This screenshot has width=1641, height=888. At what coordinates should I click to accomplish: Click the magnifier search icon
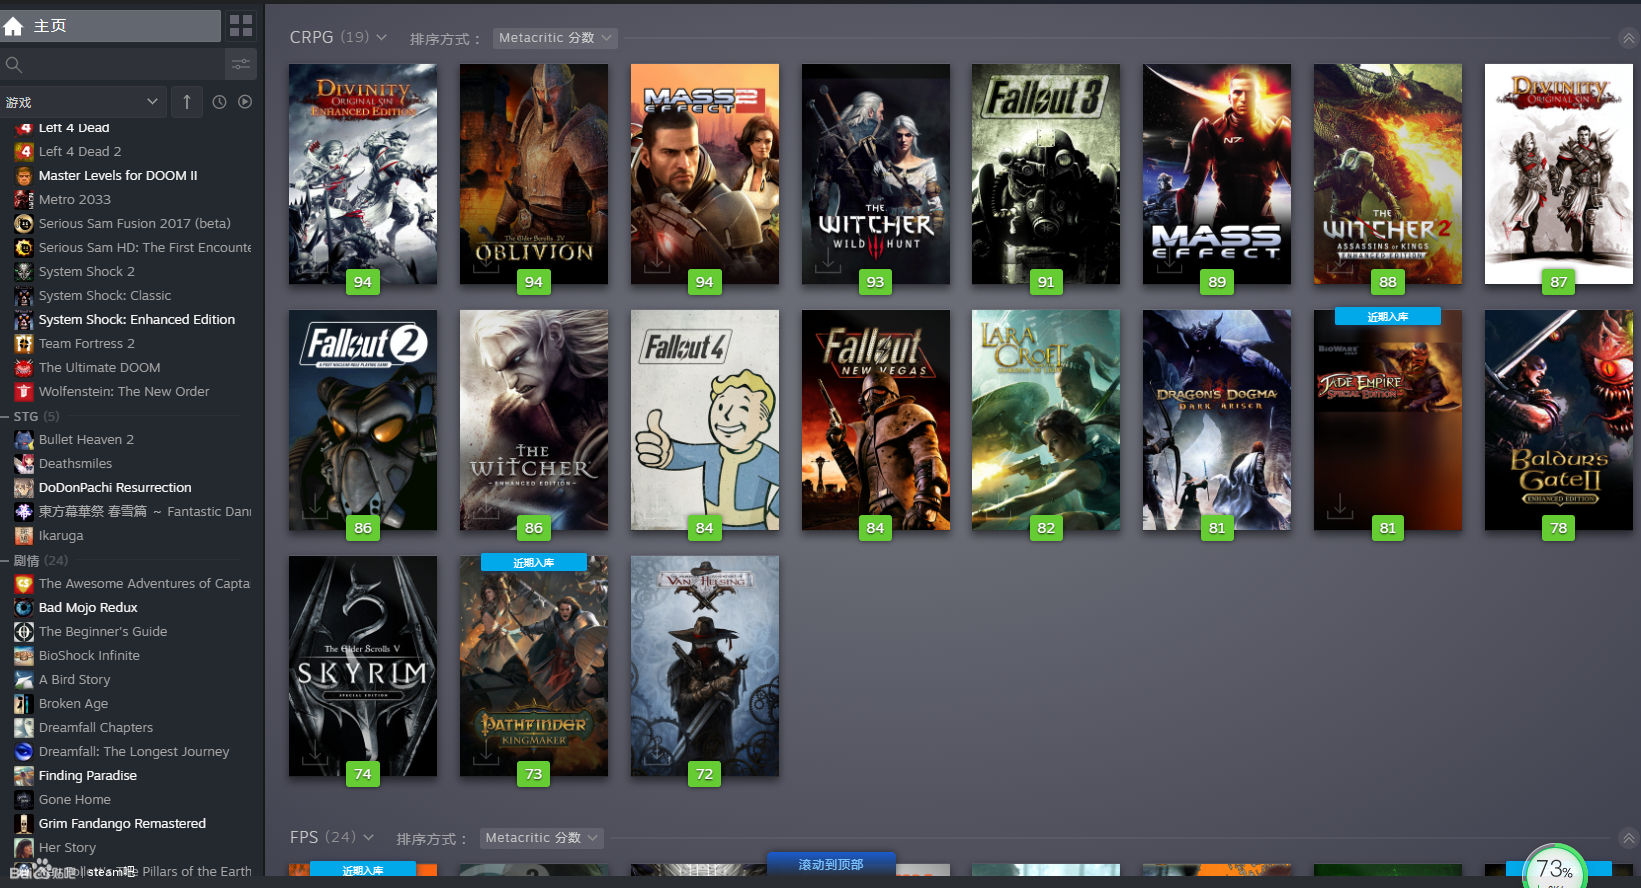tap(14, 65)
